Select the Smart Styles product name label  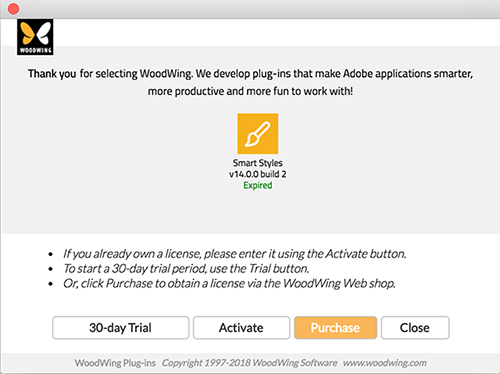coord(258,163)
